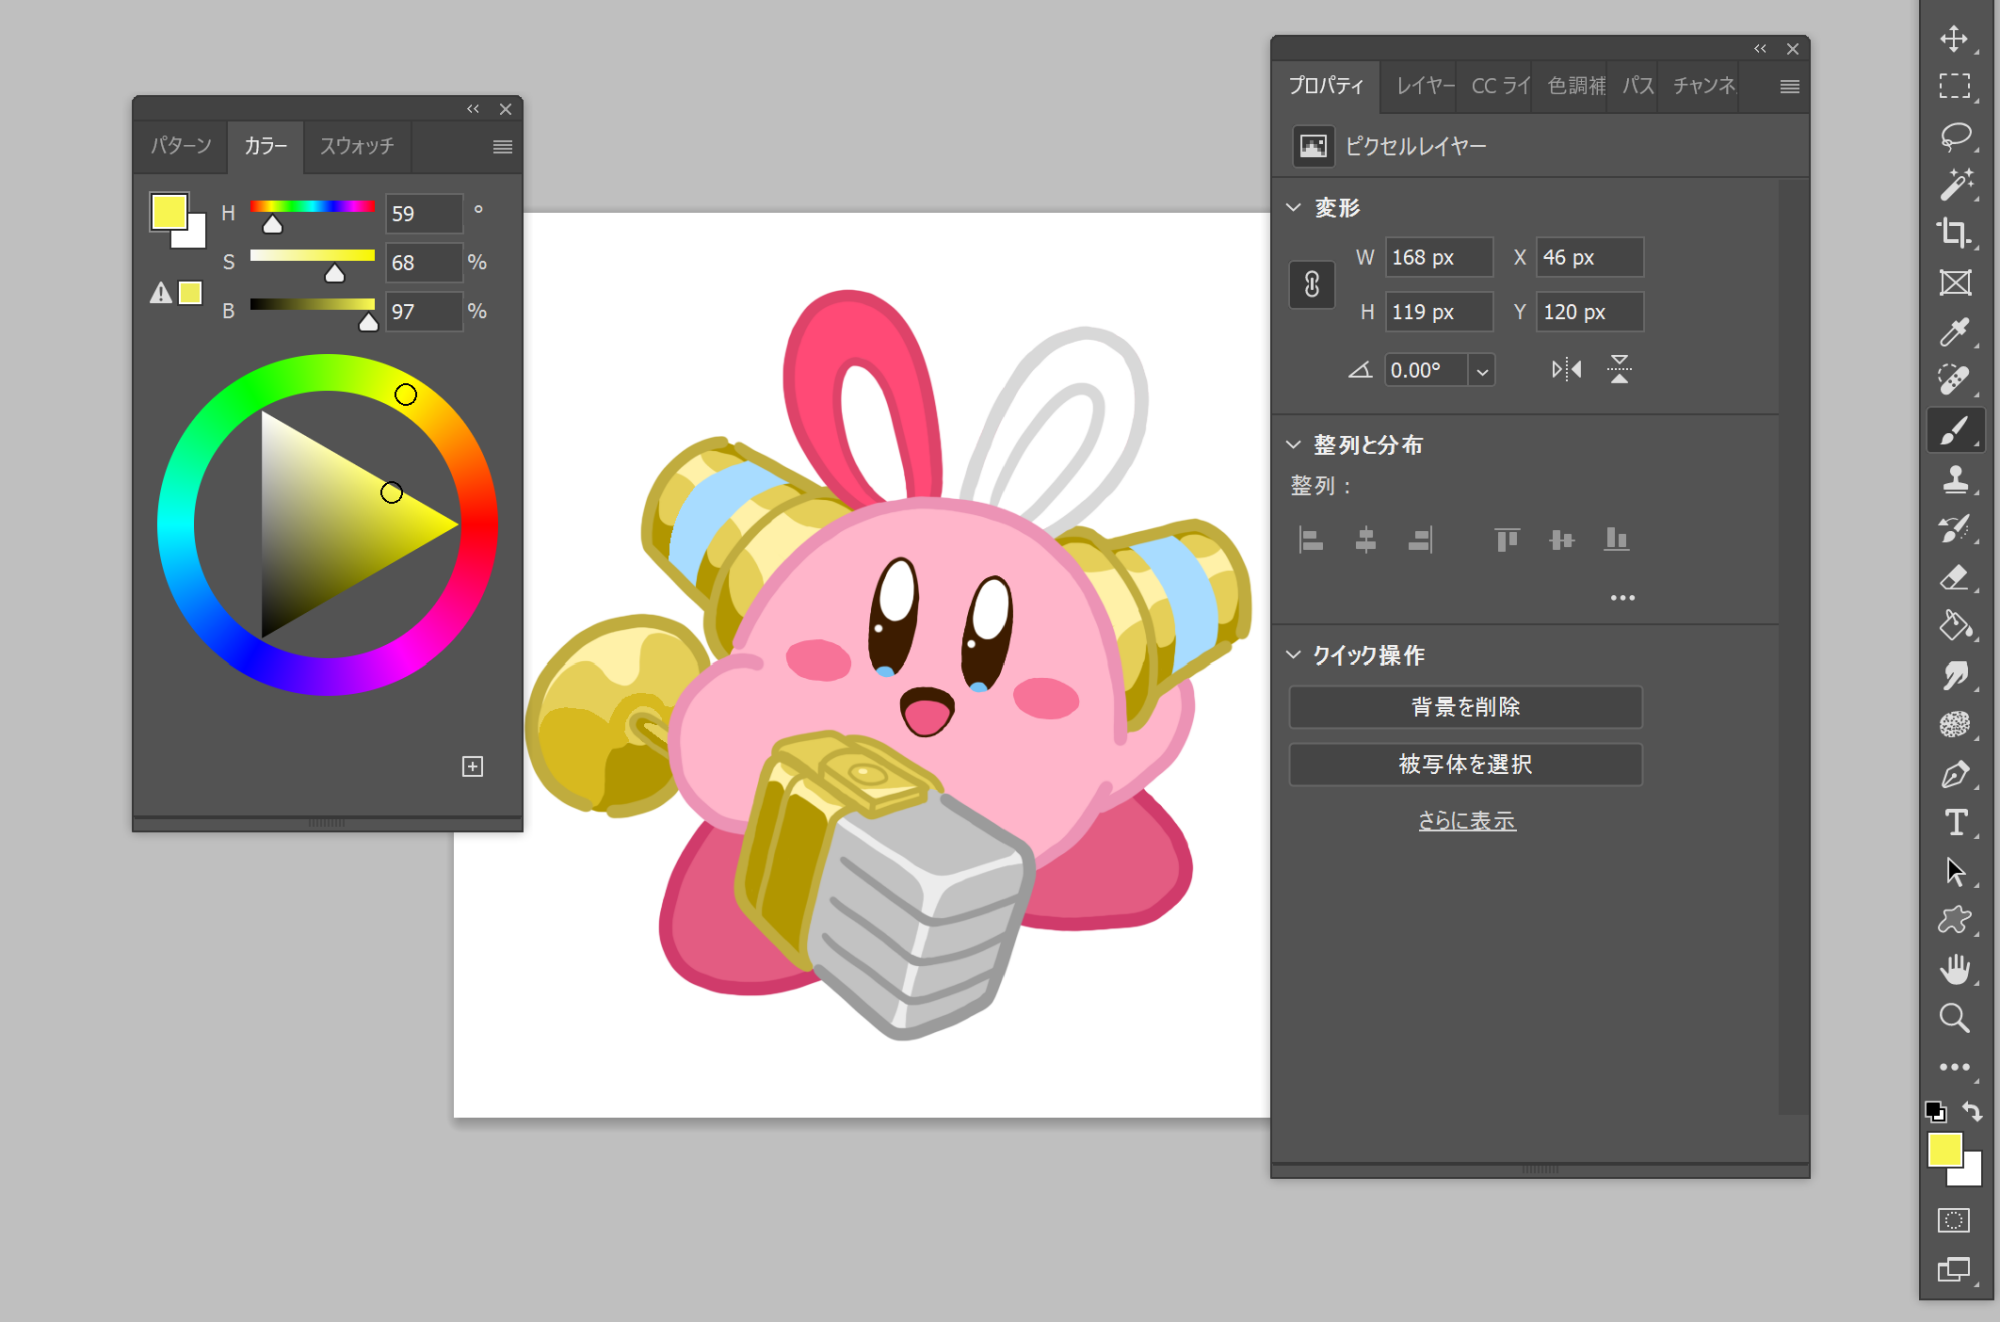
Task: Open the rotation angle dropdown
Action: (1482, 371)
